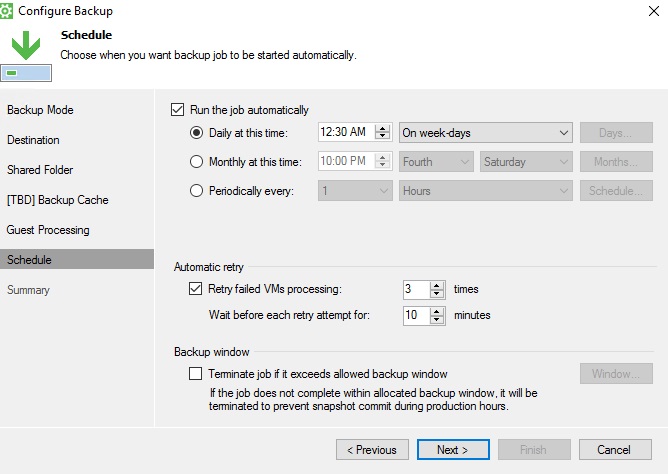Decrease retry times count spinner down
Image resolution: width=668 pixels, height=474 pixels.
point(437,294)
